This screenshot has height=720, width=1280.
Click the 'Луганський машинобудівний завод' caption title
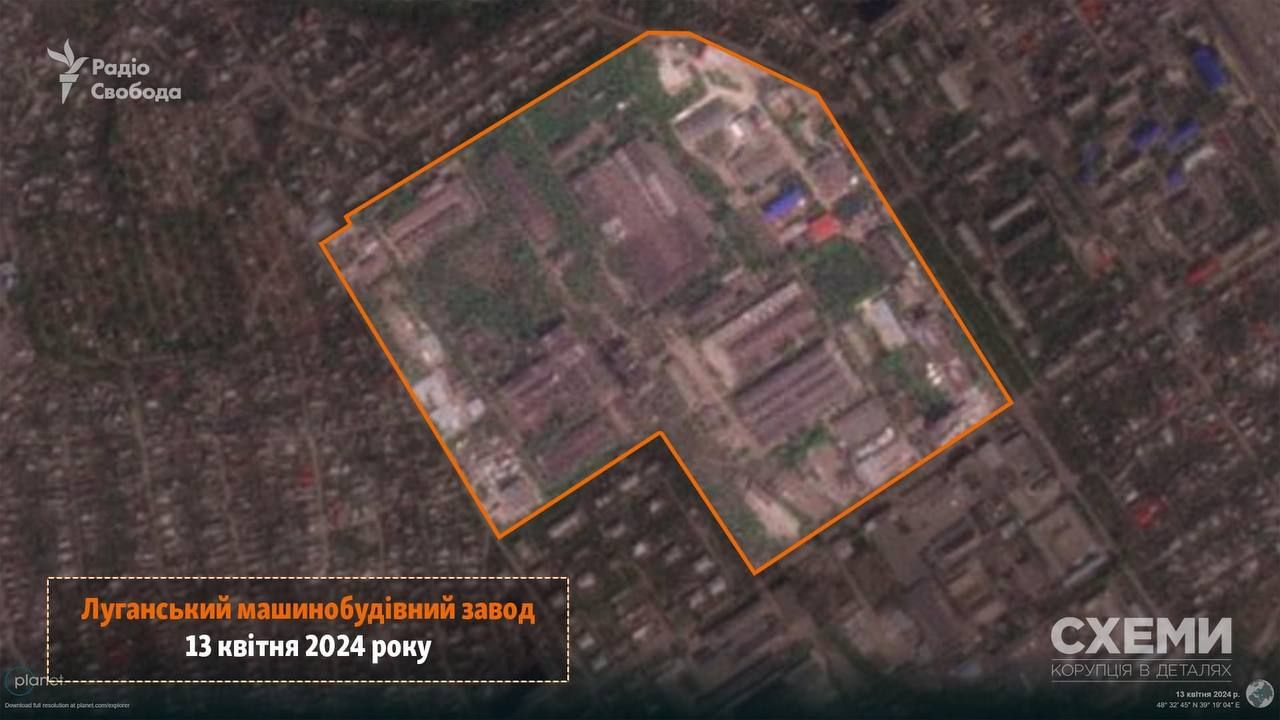tap(307, 611)
